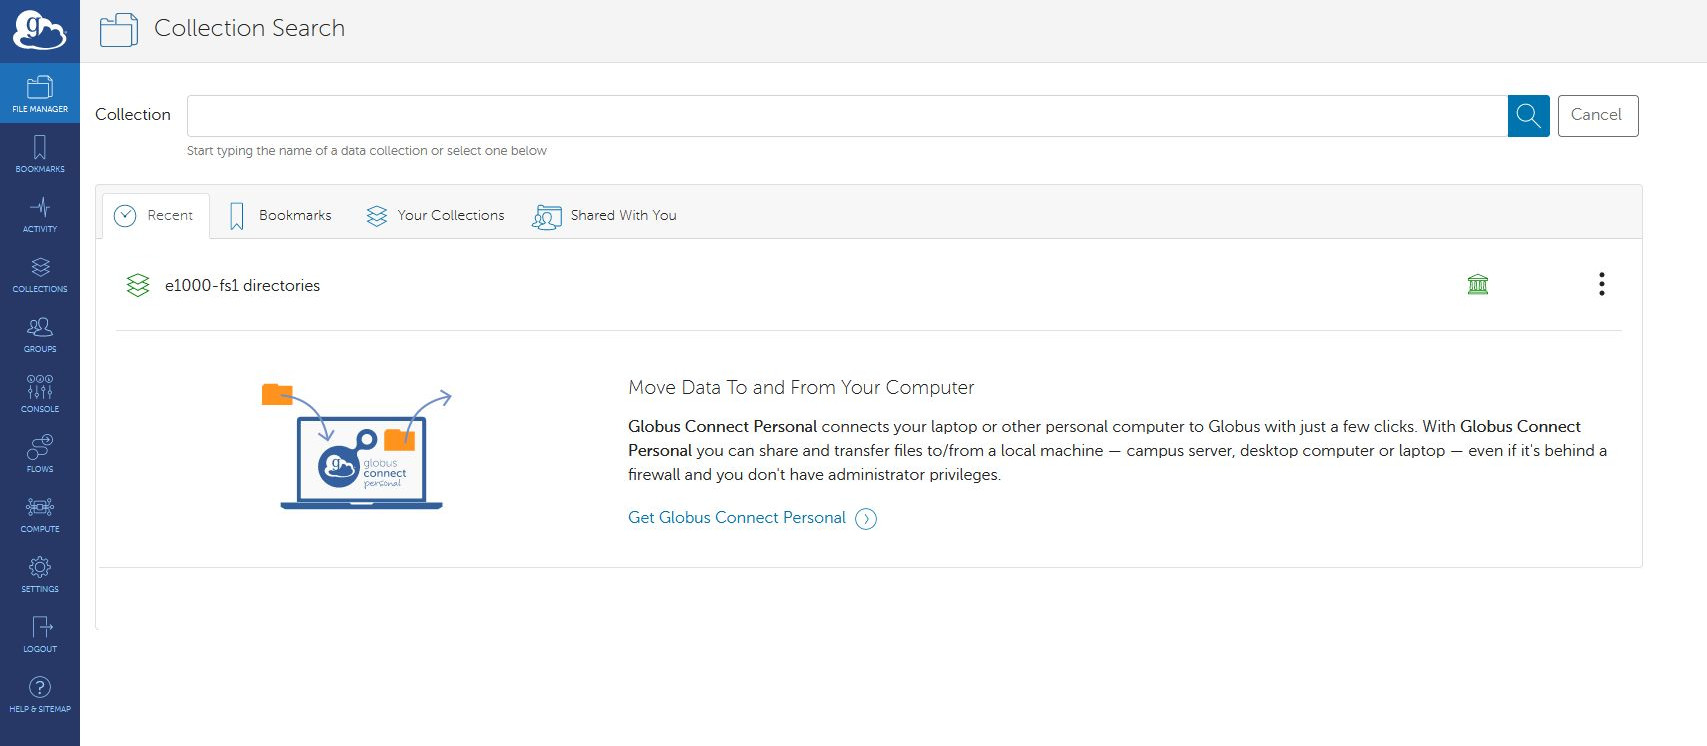Expand options menu for e1000-fs1 directories
Viewport: 1707px width, 746px height.
[x=1601, y=285]
